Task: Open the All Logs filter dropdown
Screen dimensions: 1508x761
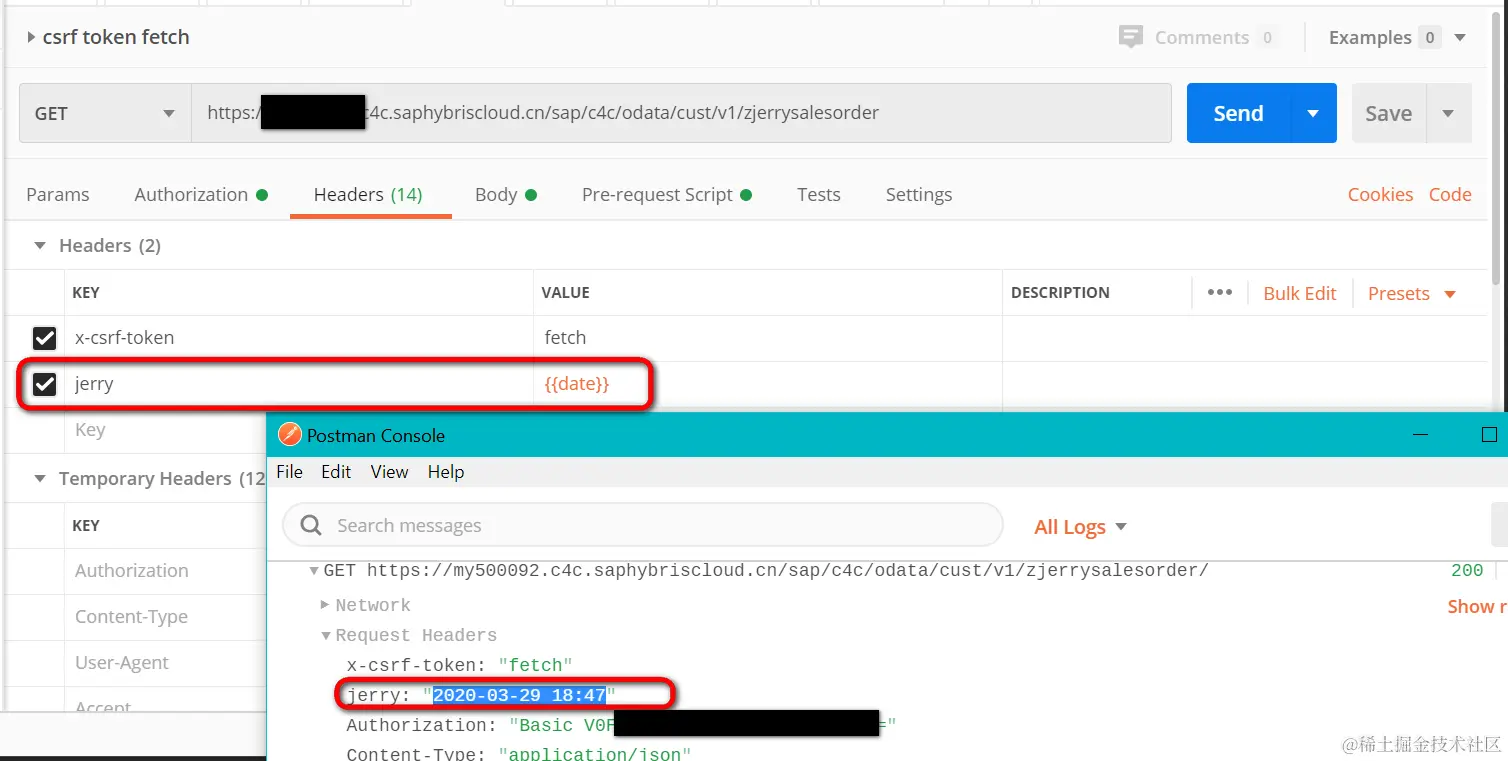Action: click(x=1081, y=527)
